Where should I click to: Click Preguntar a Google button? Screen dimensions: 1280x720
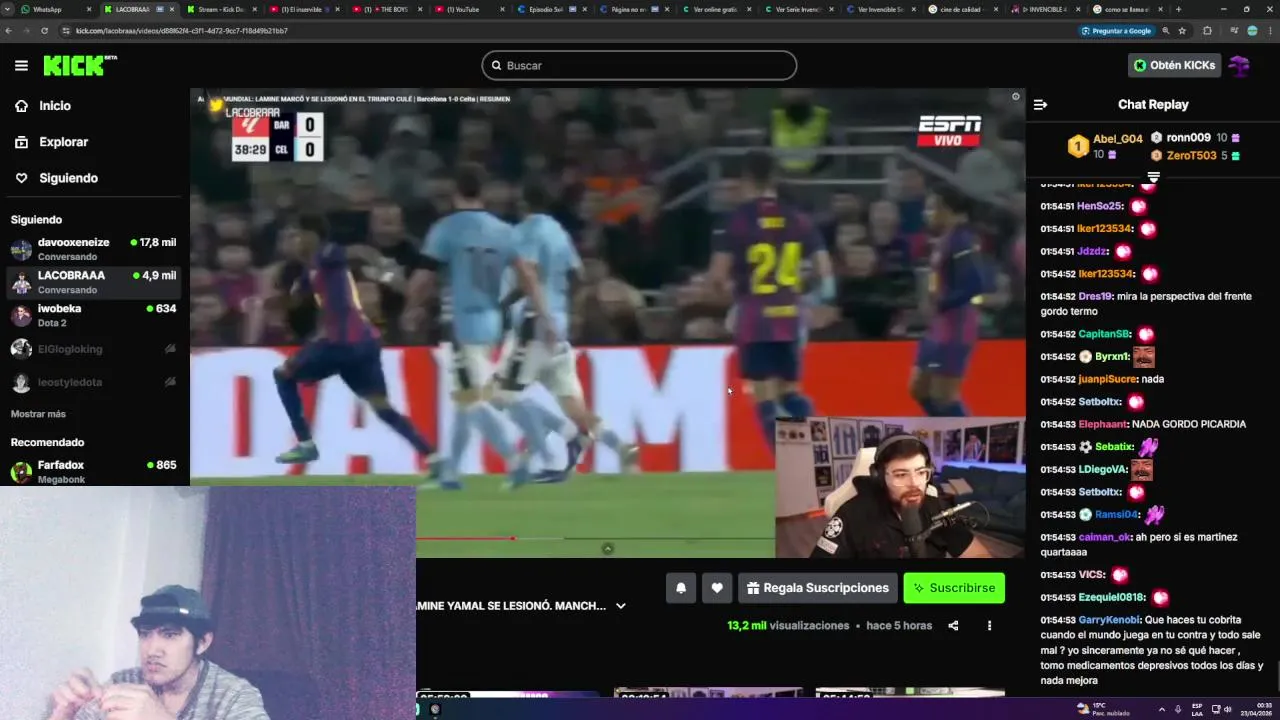(1116, 31)
